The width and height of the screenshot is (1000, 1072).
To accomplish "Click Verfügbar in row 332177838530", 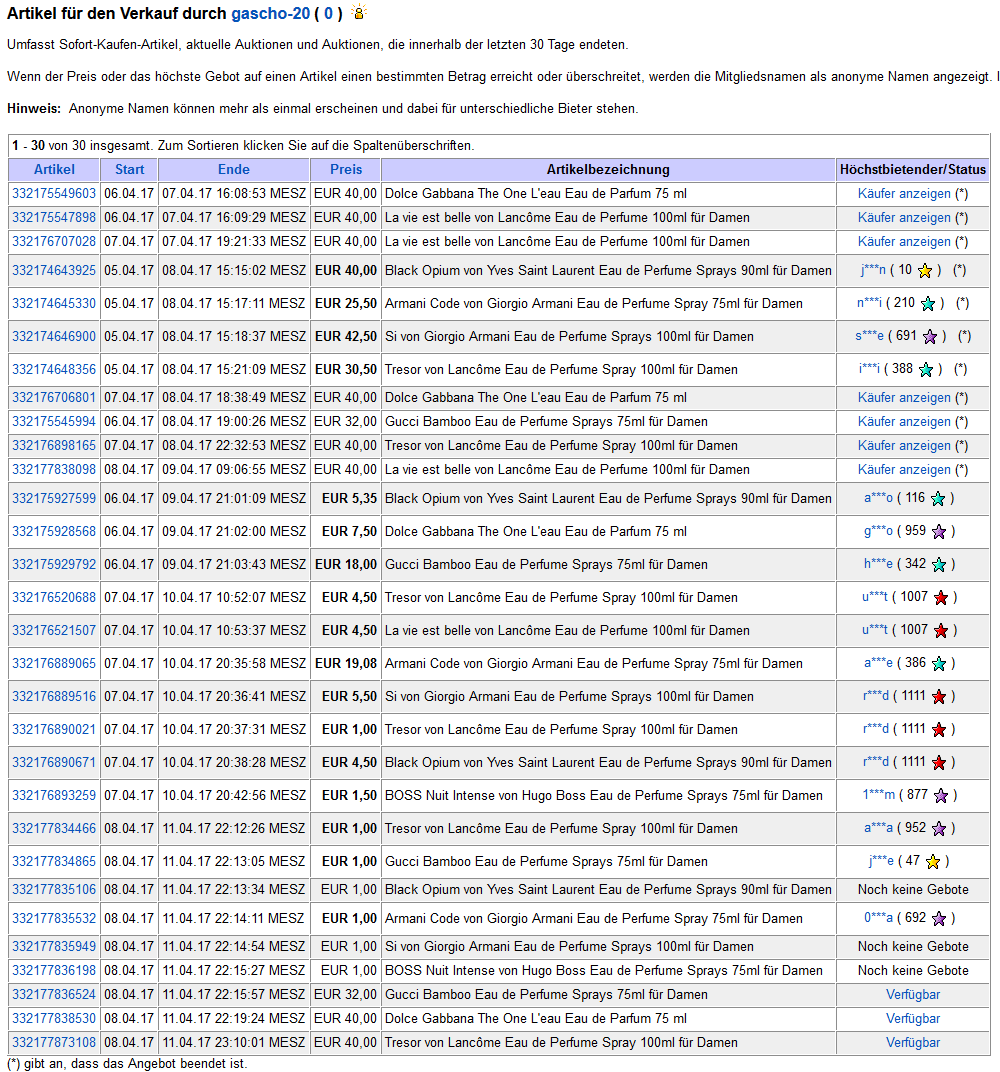I will pos(913,1019).
